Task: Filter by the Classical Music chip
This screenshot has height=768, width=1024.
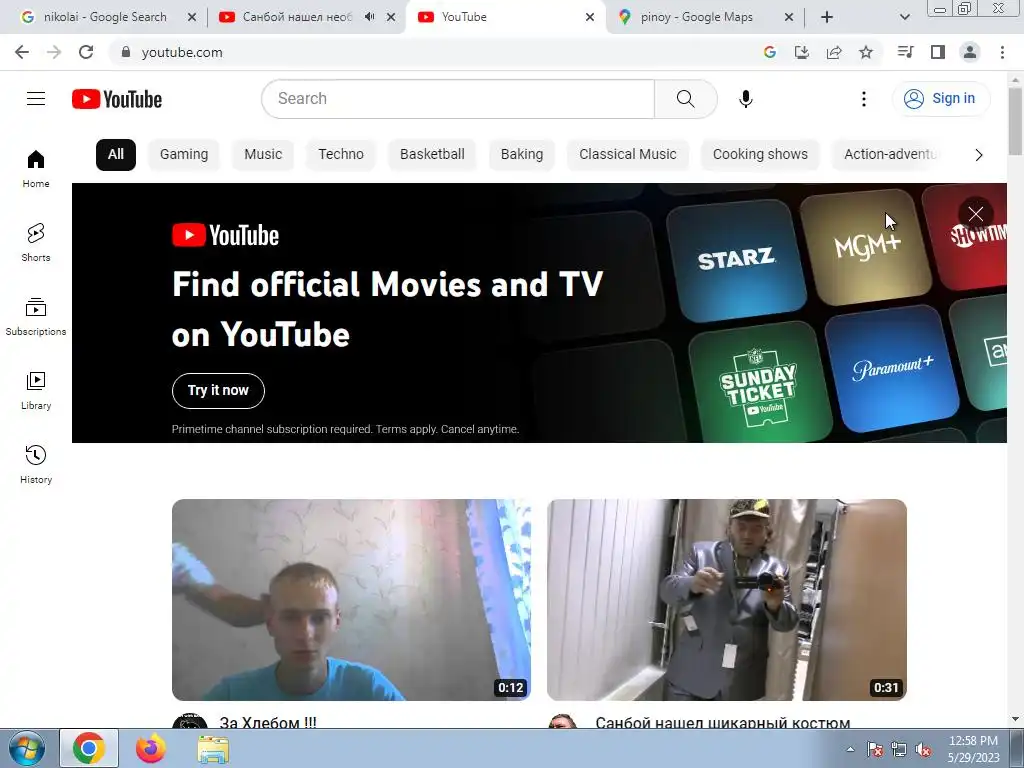Action: [x=628, y=155]
